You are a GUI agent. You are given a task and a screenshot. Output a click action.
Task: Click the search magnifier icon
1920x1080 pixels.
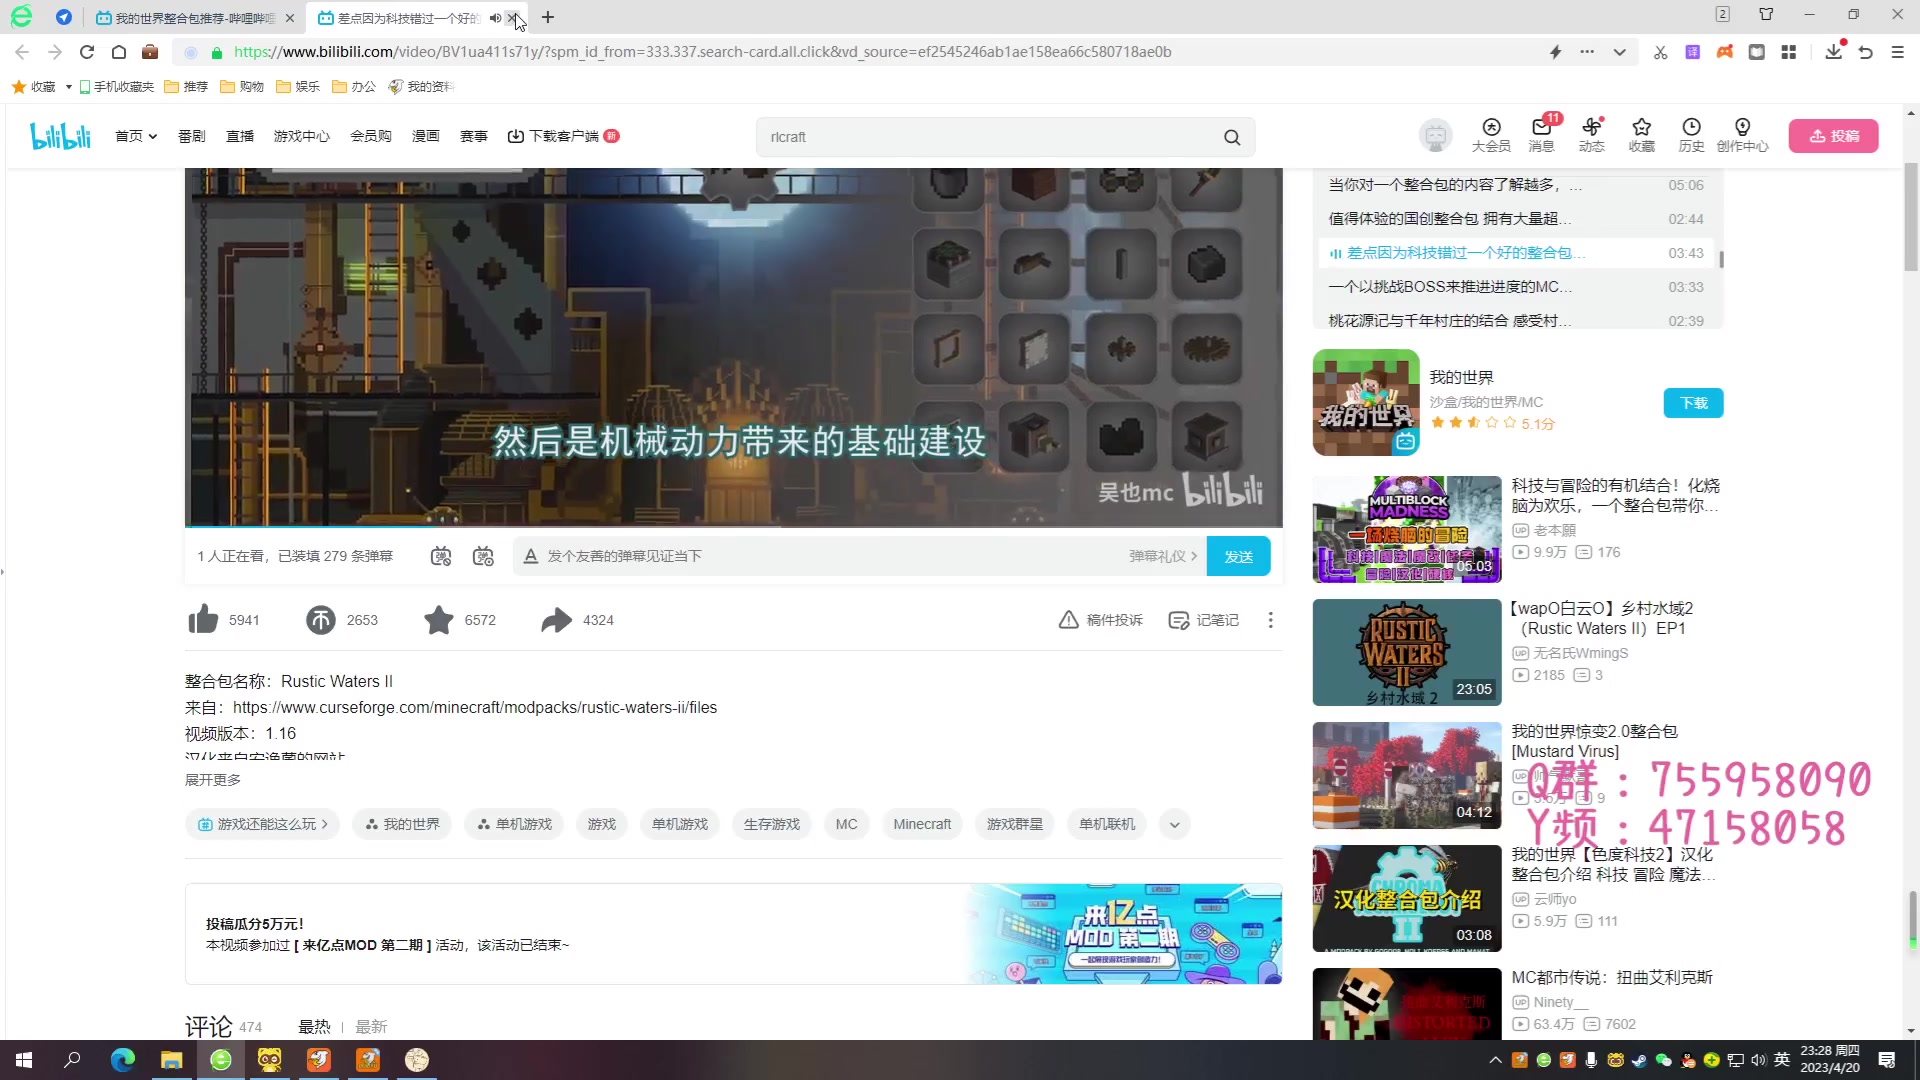pyautogui.click(x=1232, y=137)
